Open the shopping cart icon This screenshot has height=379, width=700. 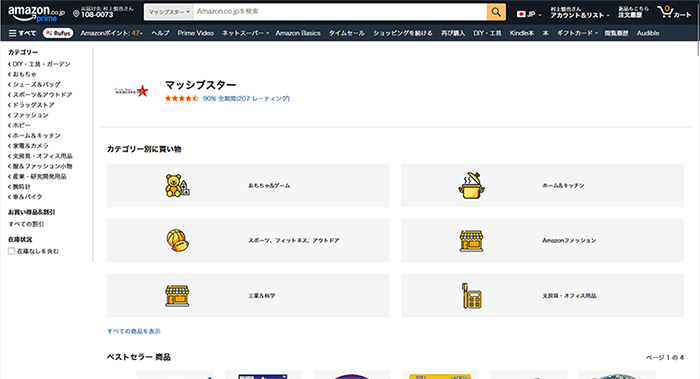(x=674, y=12)
